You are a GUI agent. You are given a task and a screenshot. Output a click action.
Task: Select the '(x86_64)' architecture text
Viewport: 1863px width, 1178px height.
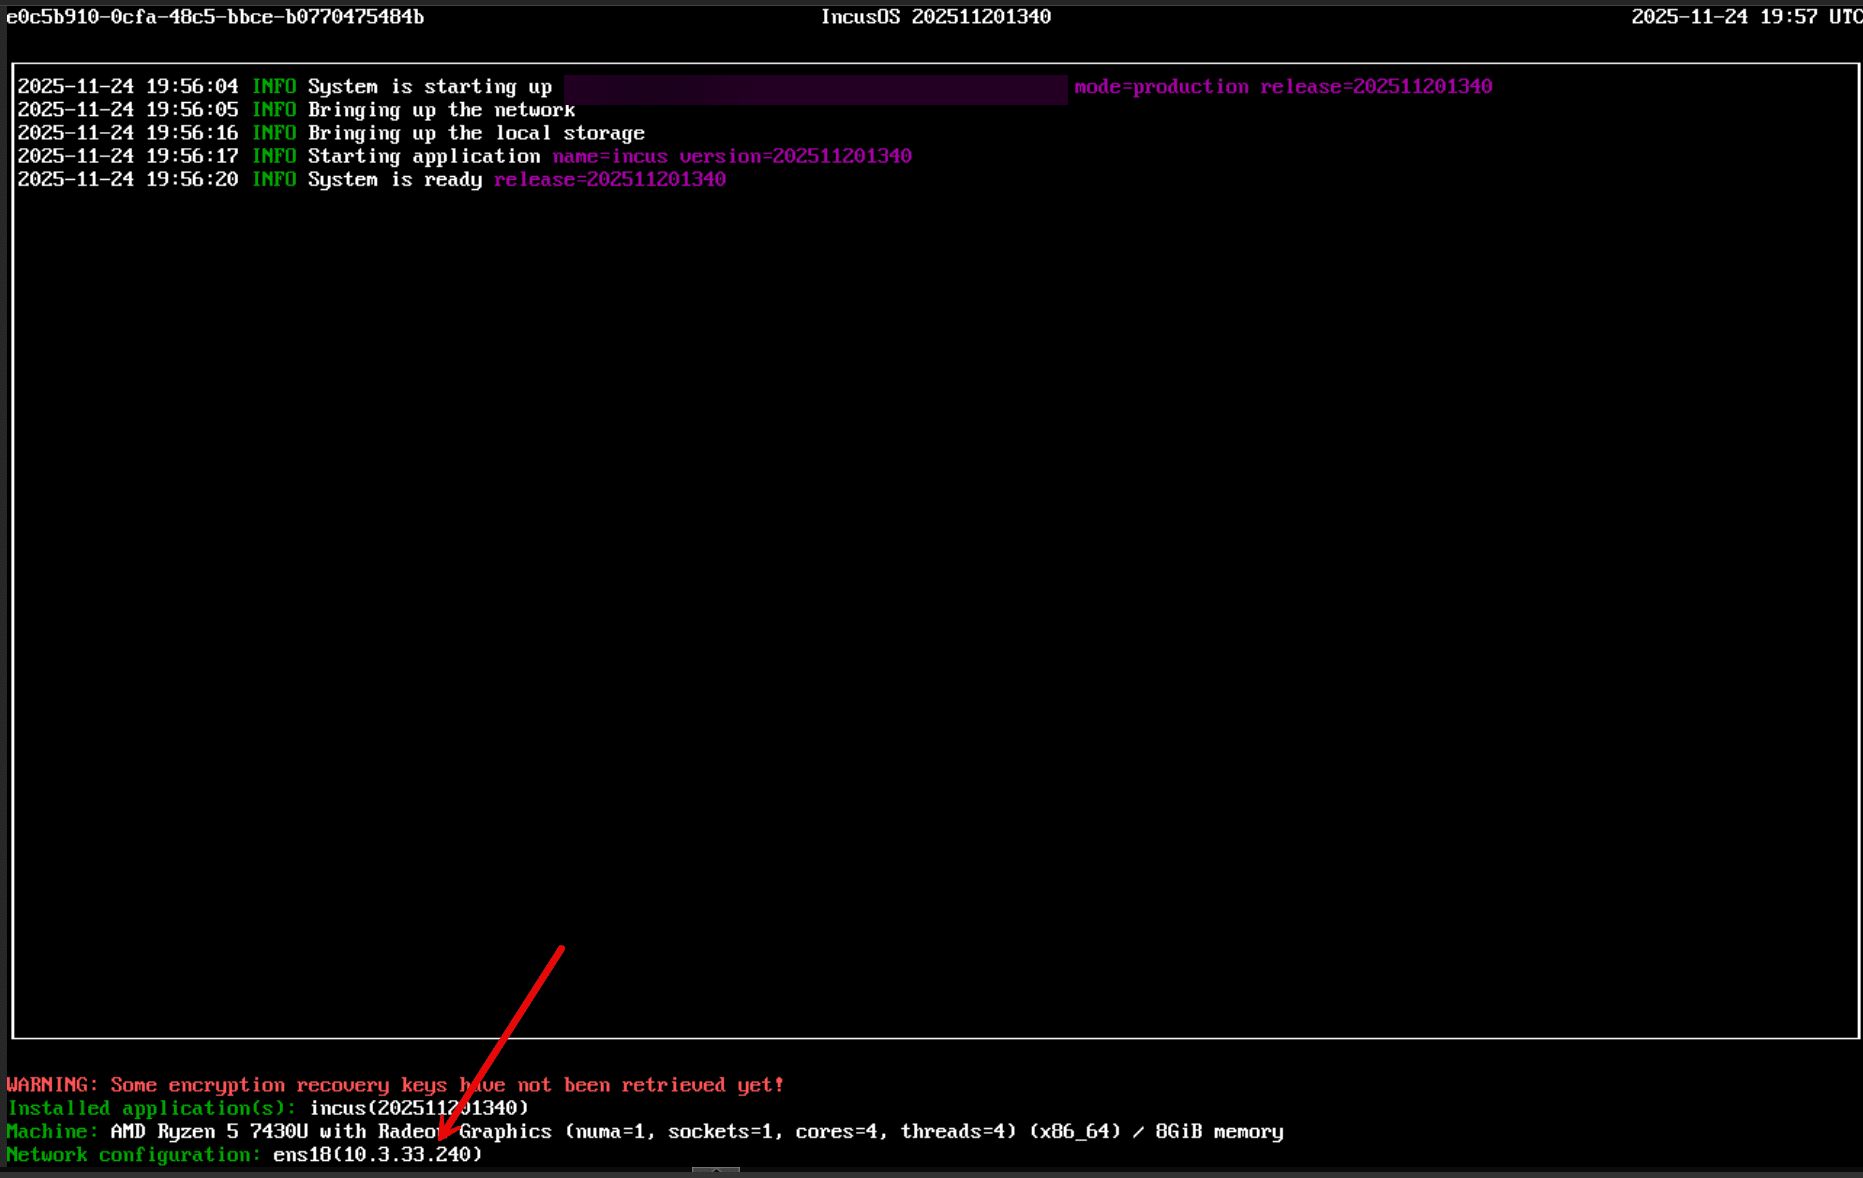pos(1075,1131)
